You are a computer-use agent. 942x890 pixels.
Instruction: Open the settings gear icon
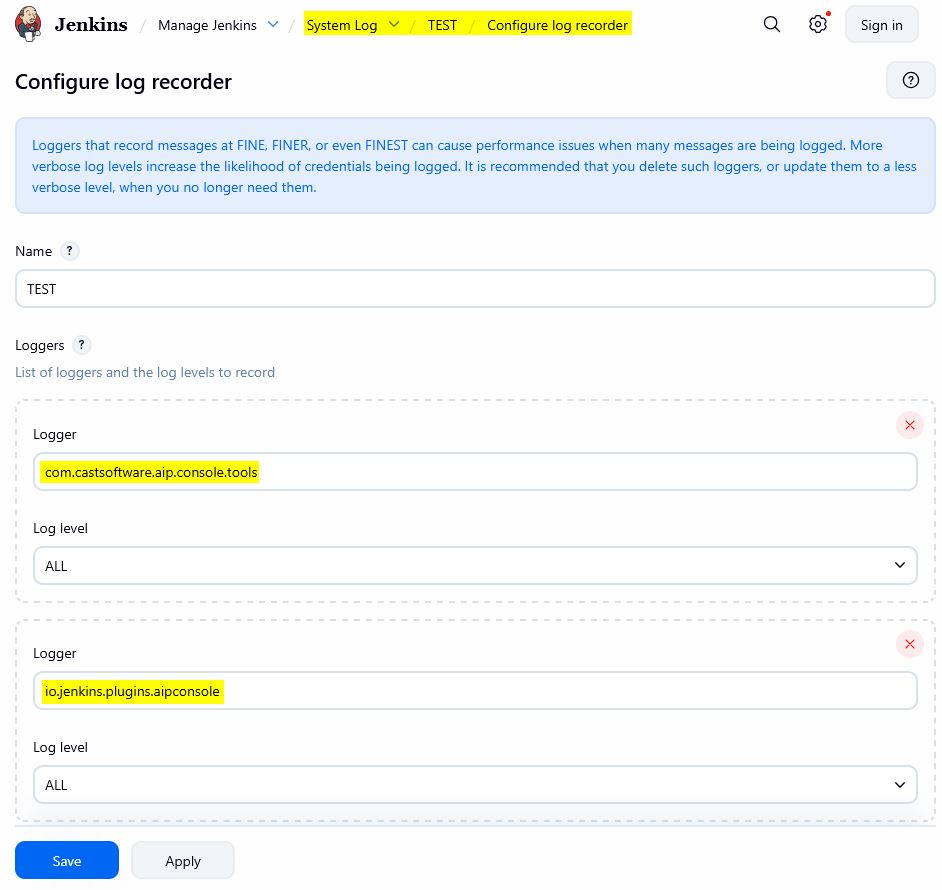(818, 25)
